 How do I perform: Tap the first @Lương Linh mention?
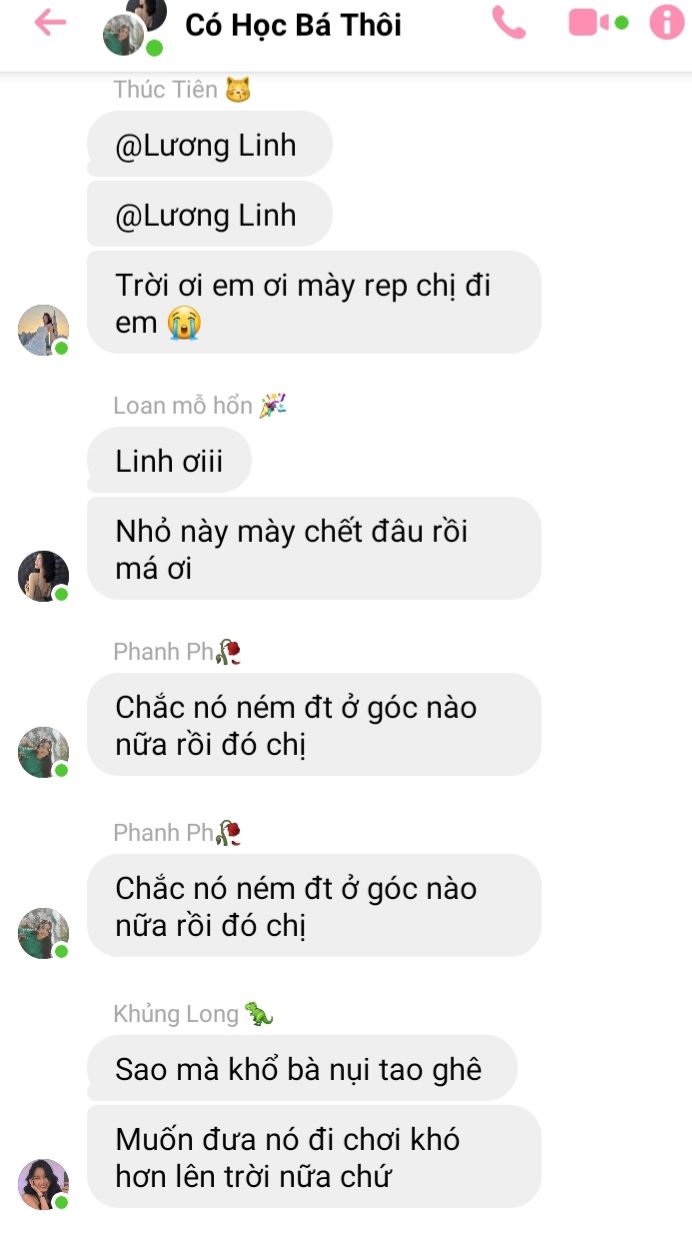point(209,145)
